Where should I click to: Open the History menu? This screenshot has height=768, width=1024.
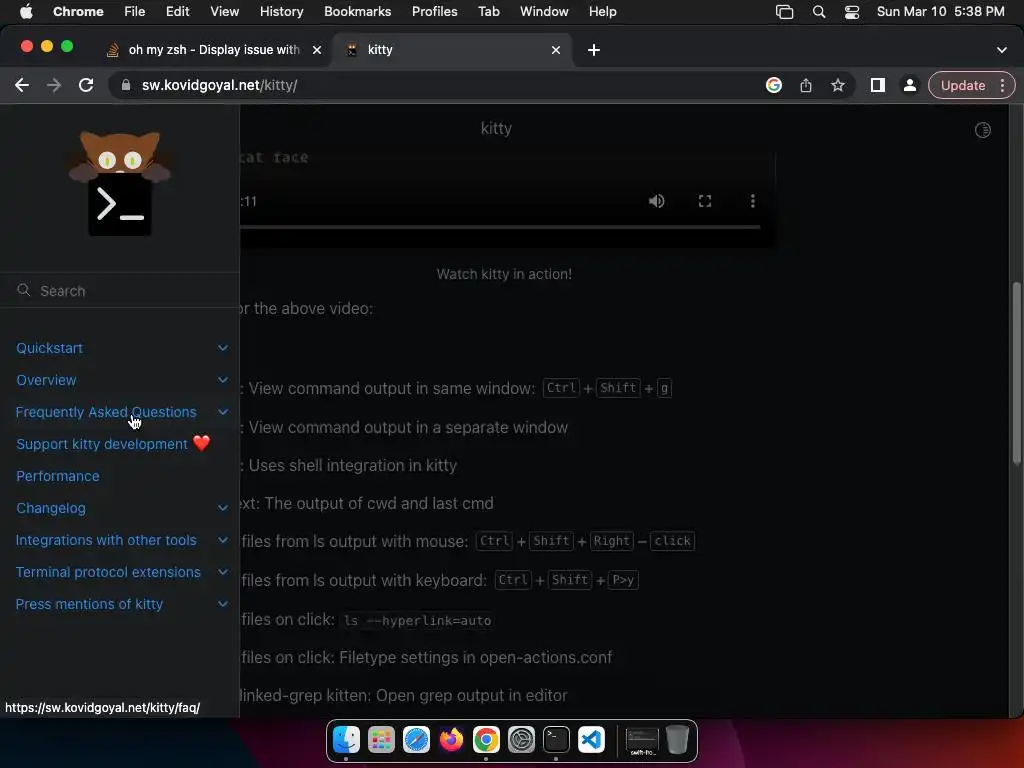(x=281, y=11)
